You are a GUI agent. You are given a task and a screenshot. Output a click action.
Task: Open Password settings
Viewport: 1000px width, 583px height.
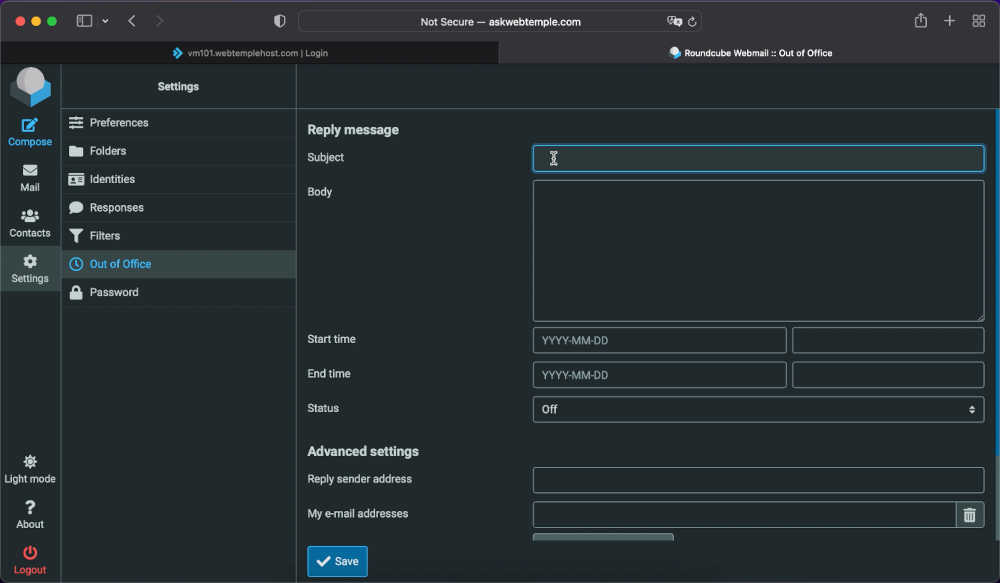(179, 292)
